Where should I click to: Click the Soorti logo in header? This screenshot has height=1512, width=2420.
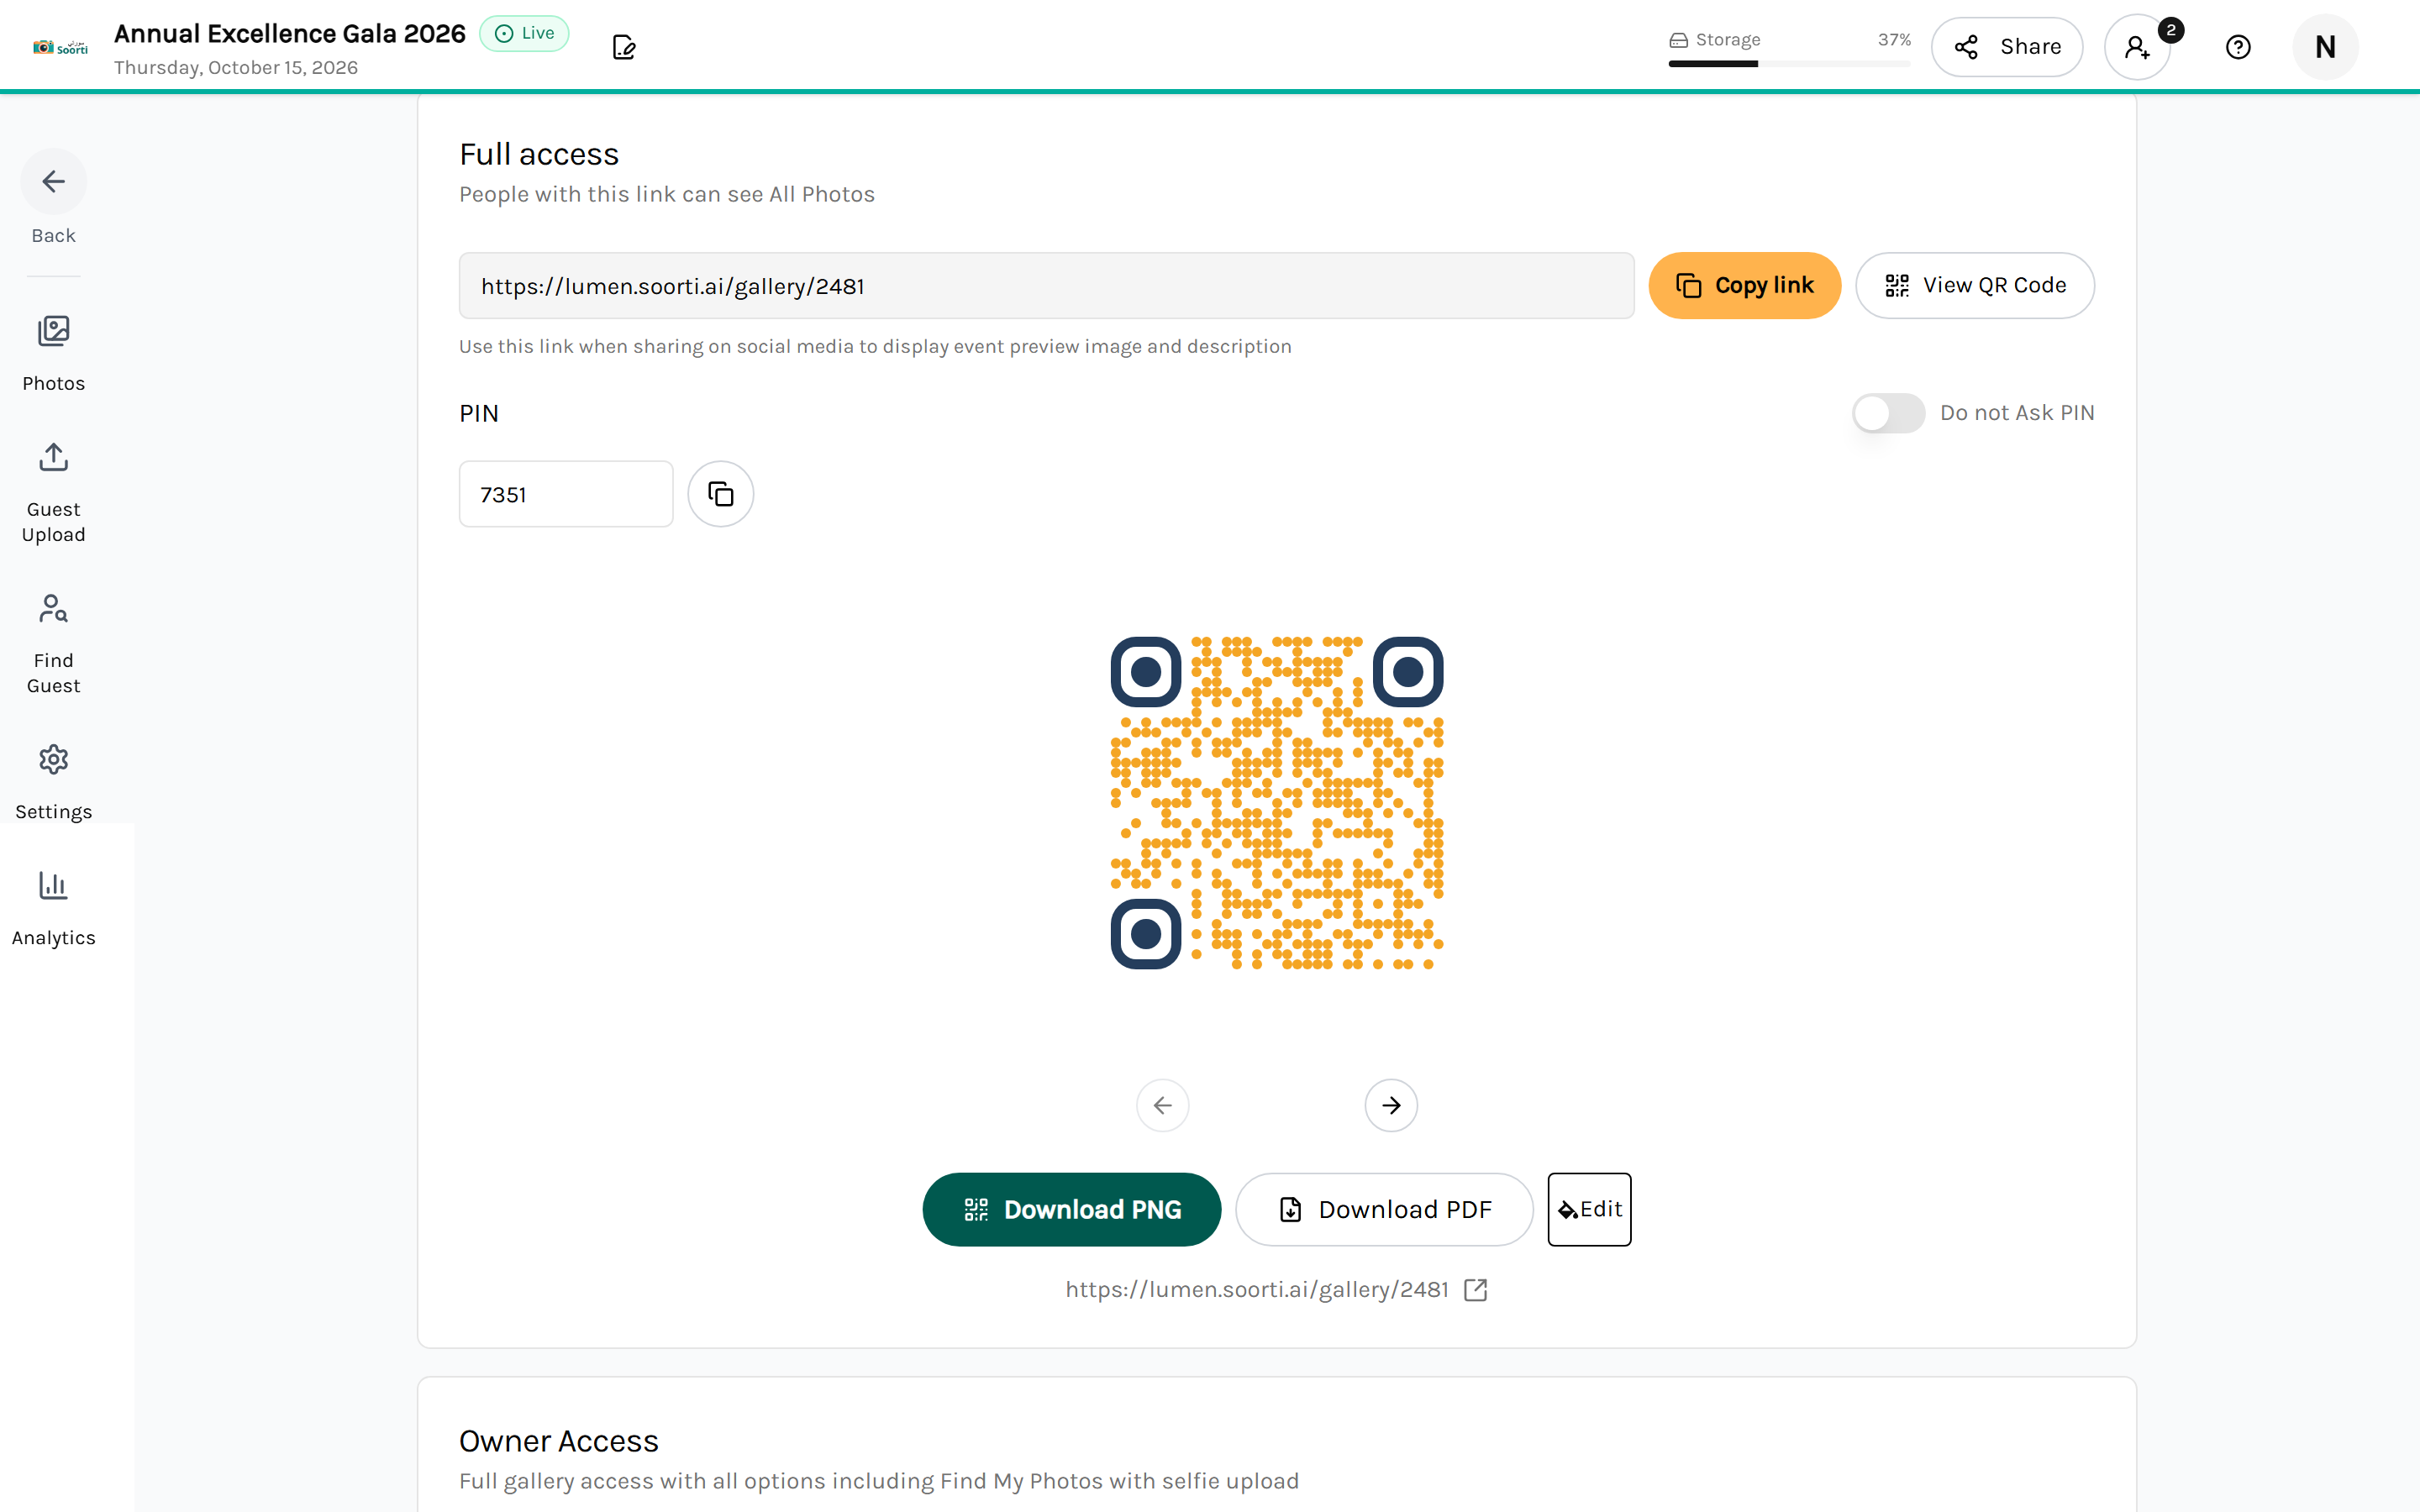pos(60,47)
